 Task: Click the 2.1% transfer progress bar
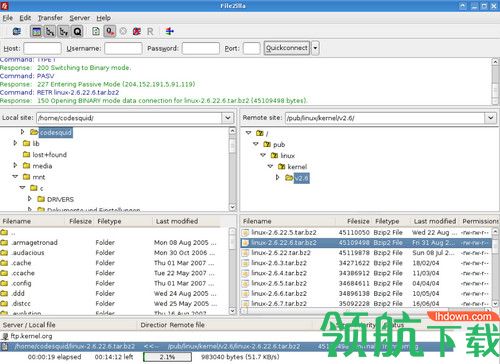tap(167, 357)
